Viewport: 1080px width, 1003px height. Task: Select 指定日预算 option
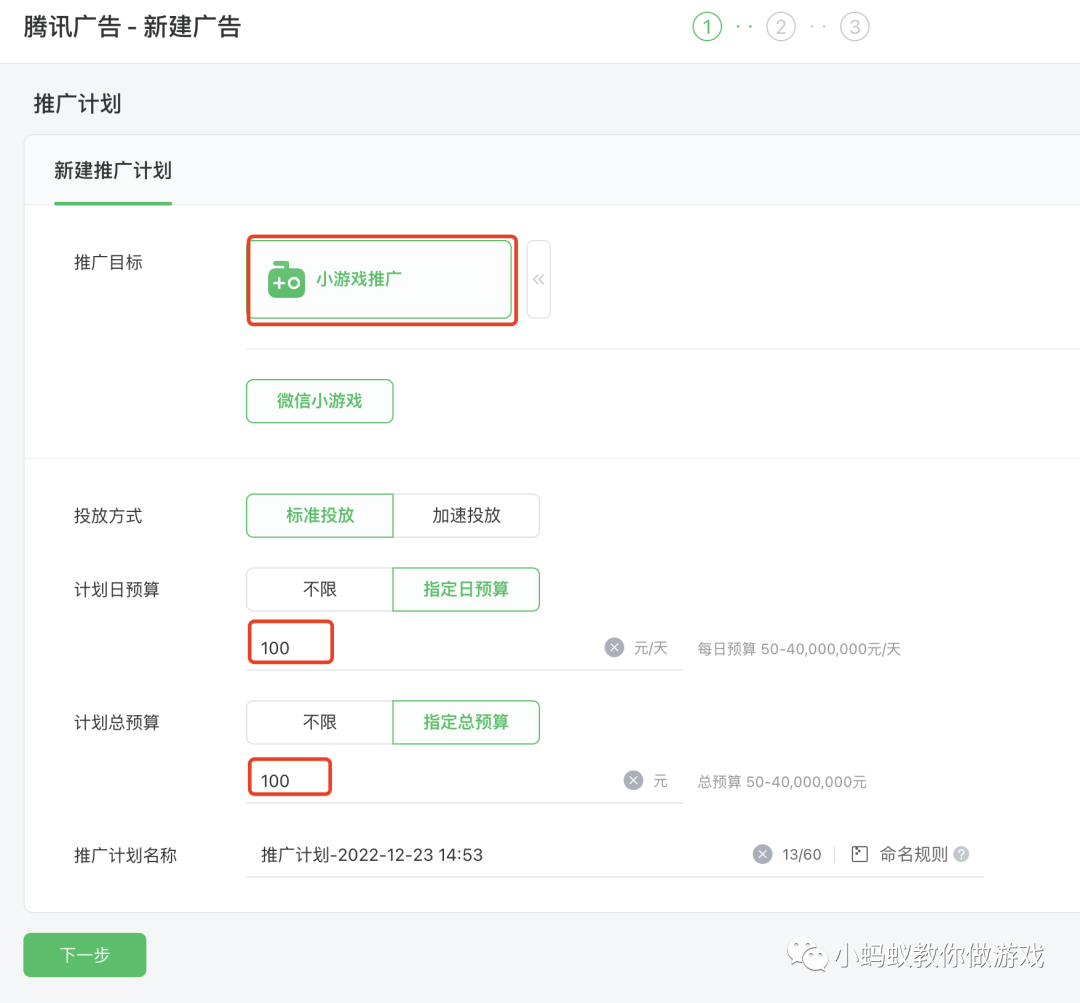click(x=466, y=589)
